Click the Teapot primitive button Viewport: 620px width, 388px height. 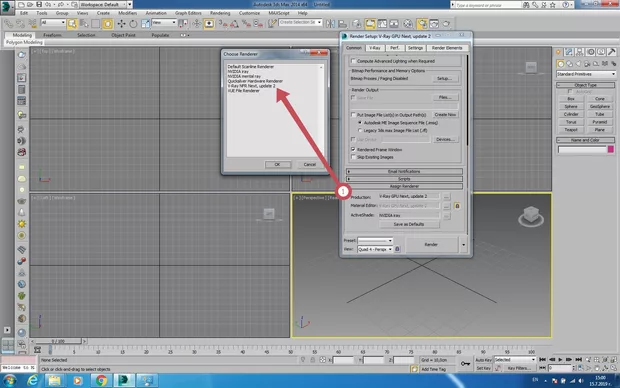pos(571,130)
